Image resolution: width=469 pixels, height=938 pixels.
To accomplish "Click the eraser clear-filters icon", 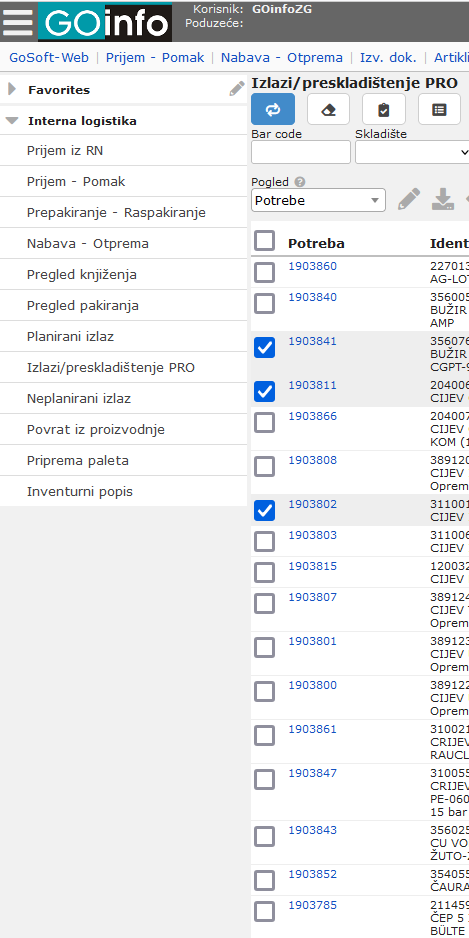I will (328, 109).
